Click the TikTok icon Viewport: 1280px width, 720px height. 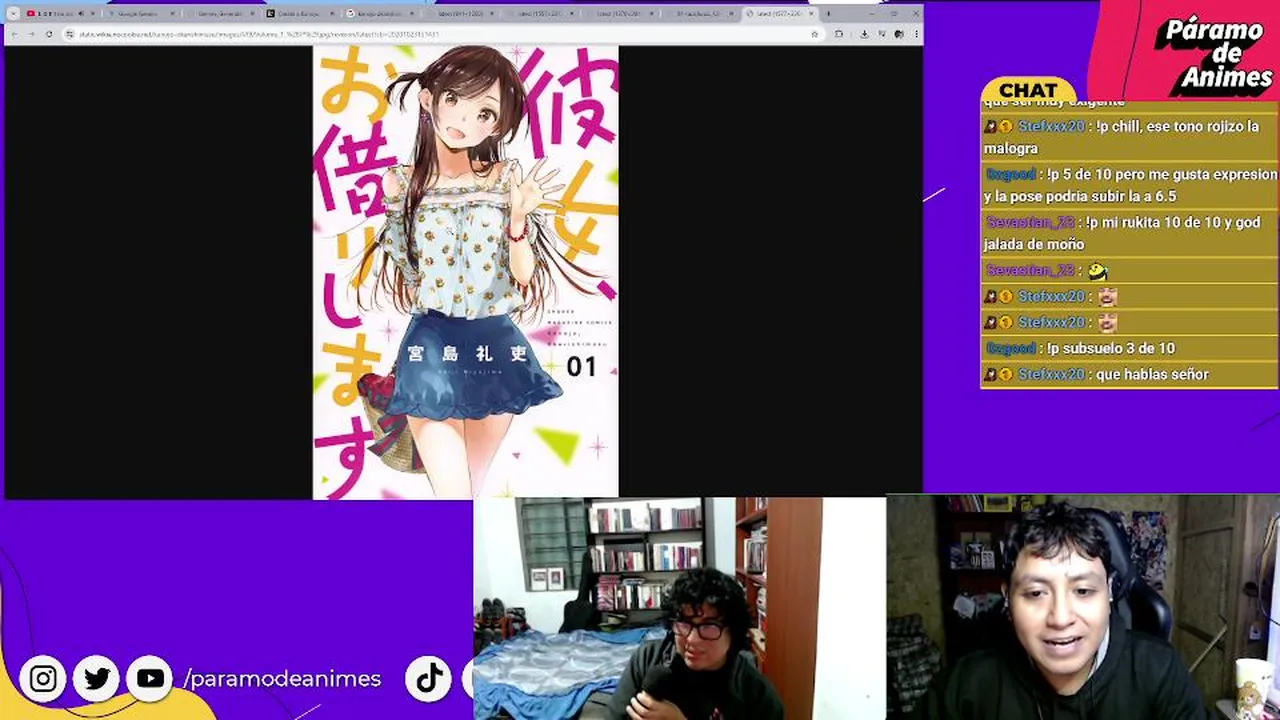[429, 679]
